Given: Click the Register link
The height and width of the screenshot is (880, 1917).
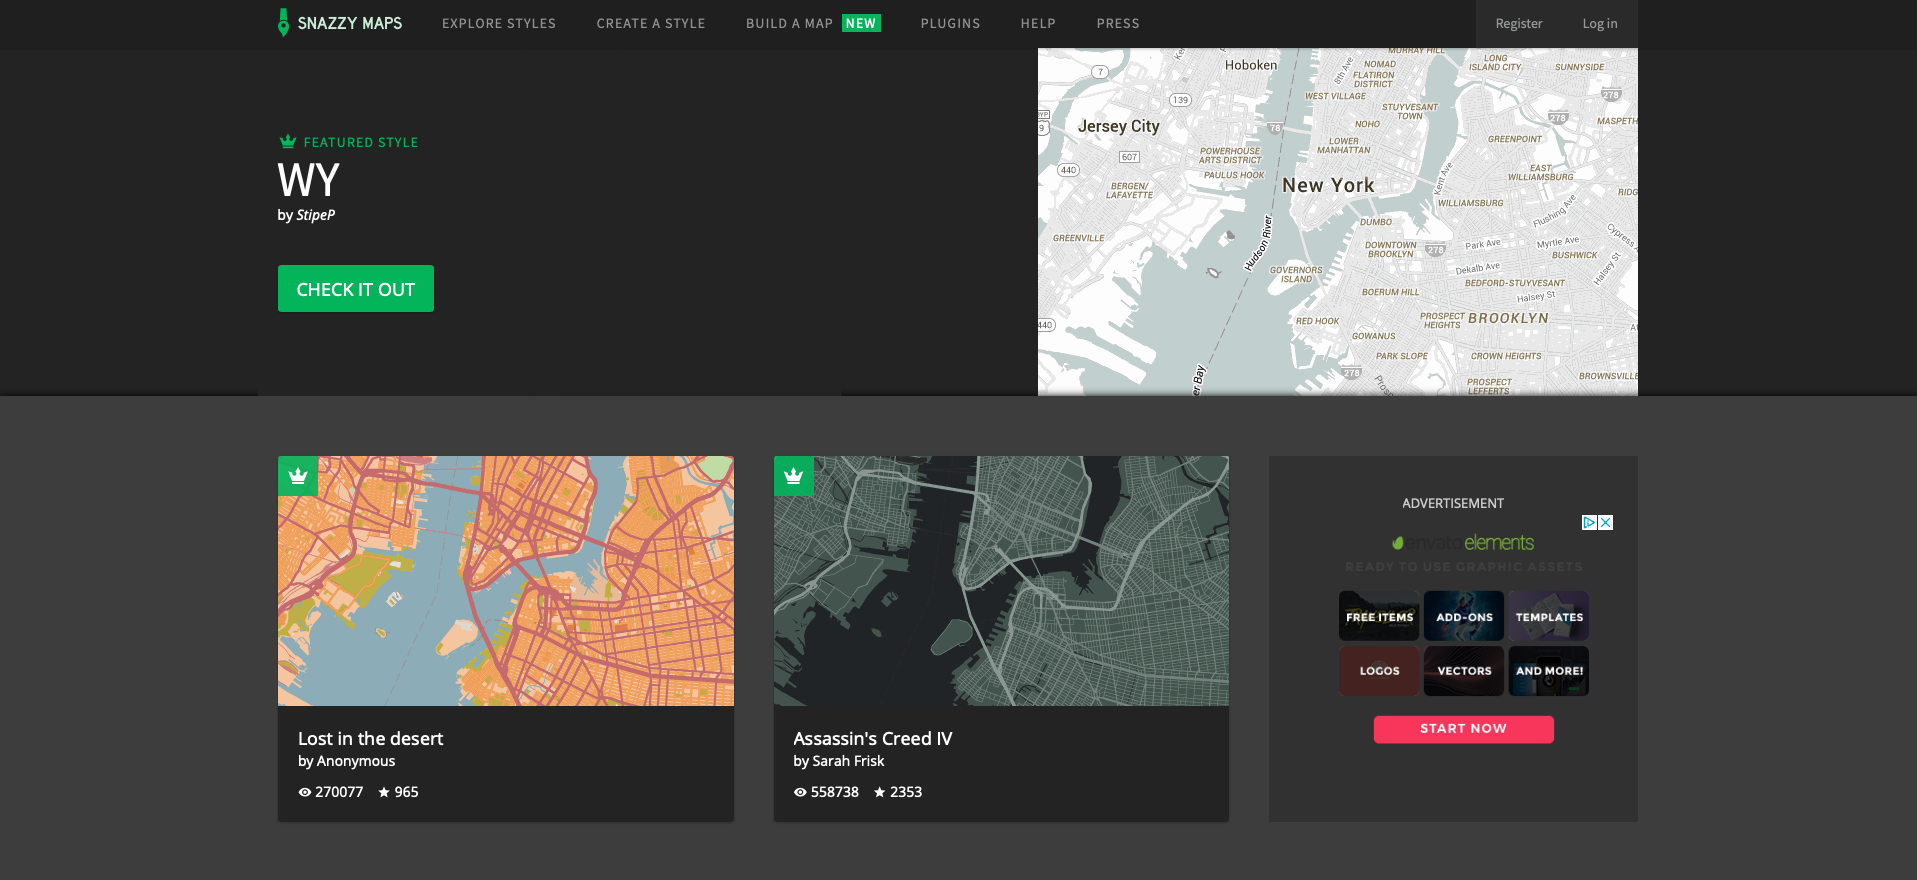Looking at the screenshot, I should click(1519, 23).
